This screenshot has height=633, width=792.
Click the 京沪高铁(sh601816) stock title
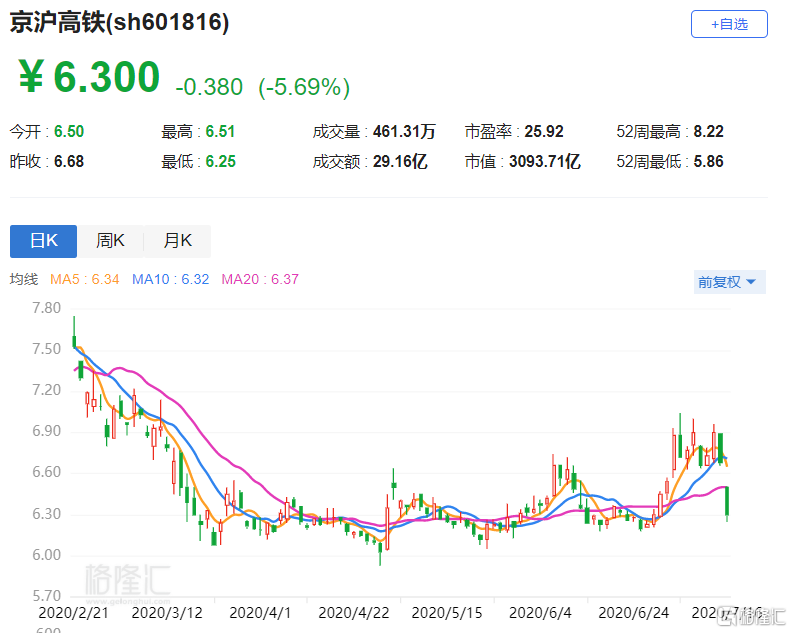tap(120, 24)
